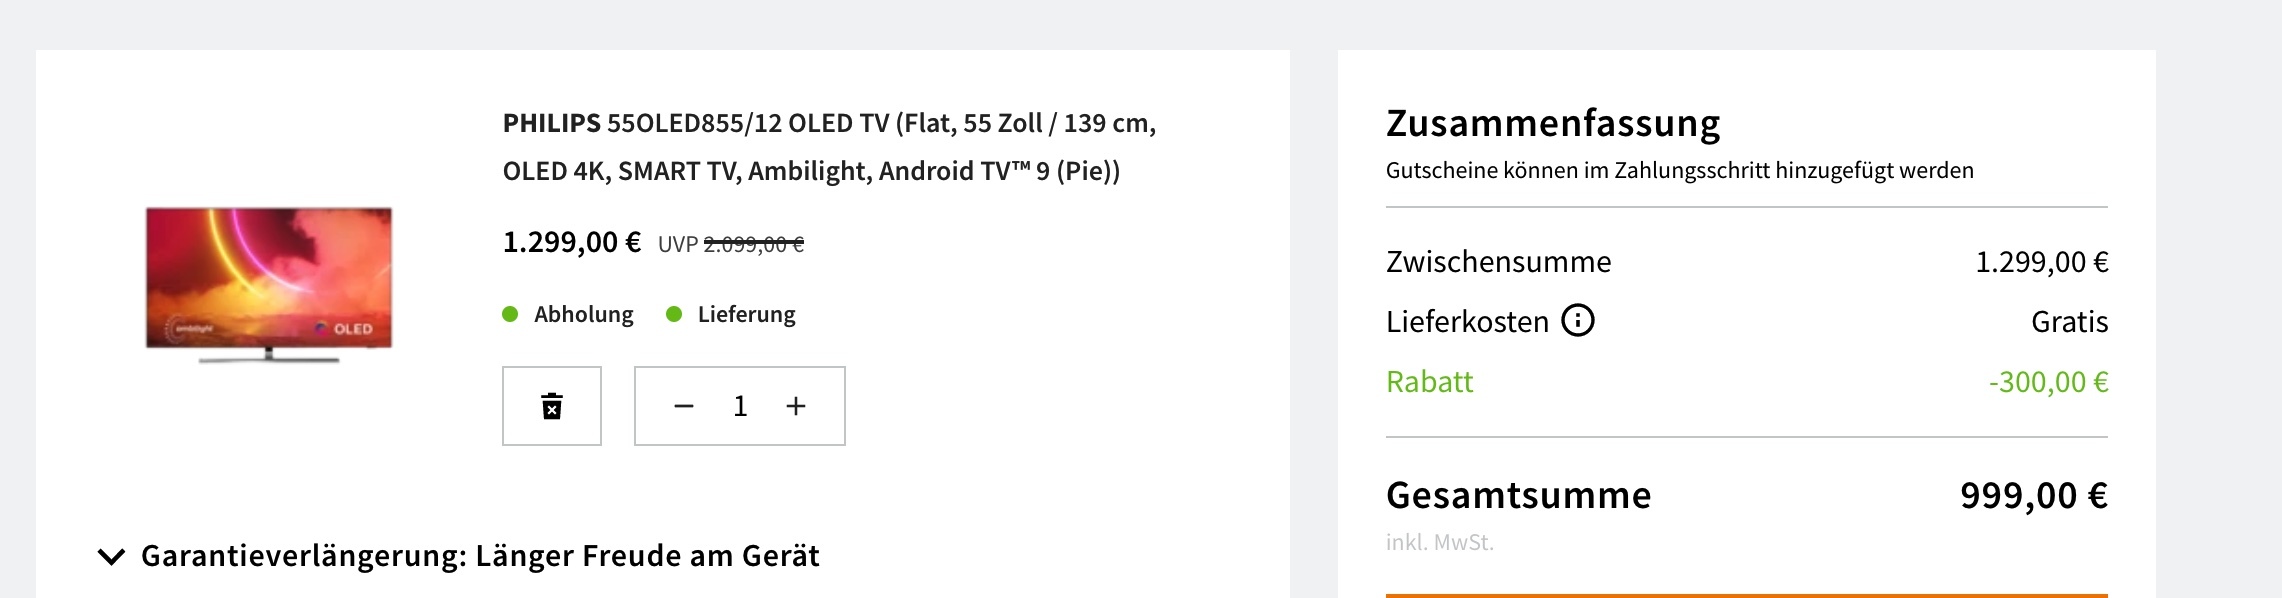Remove the Philips TV using the trash icon
Image resolution: width=2282 pixels, height=598 pixels.
point(551,406)
